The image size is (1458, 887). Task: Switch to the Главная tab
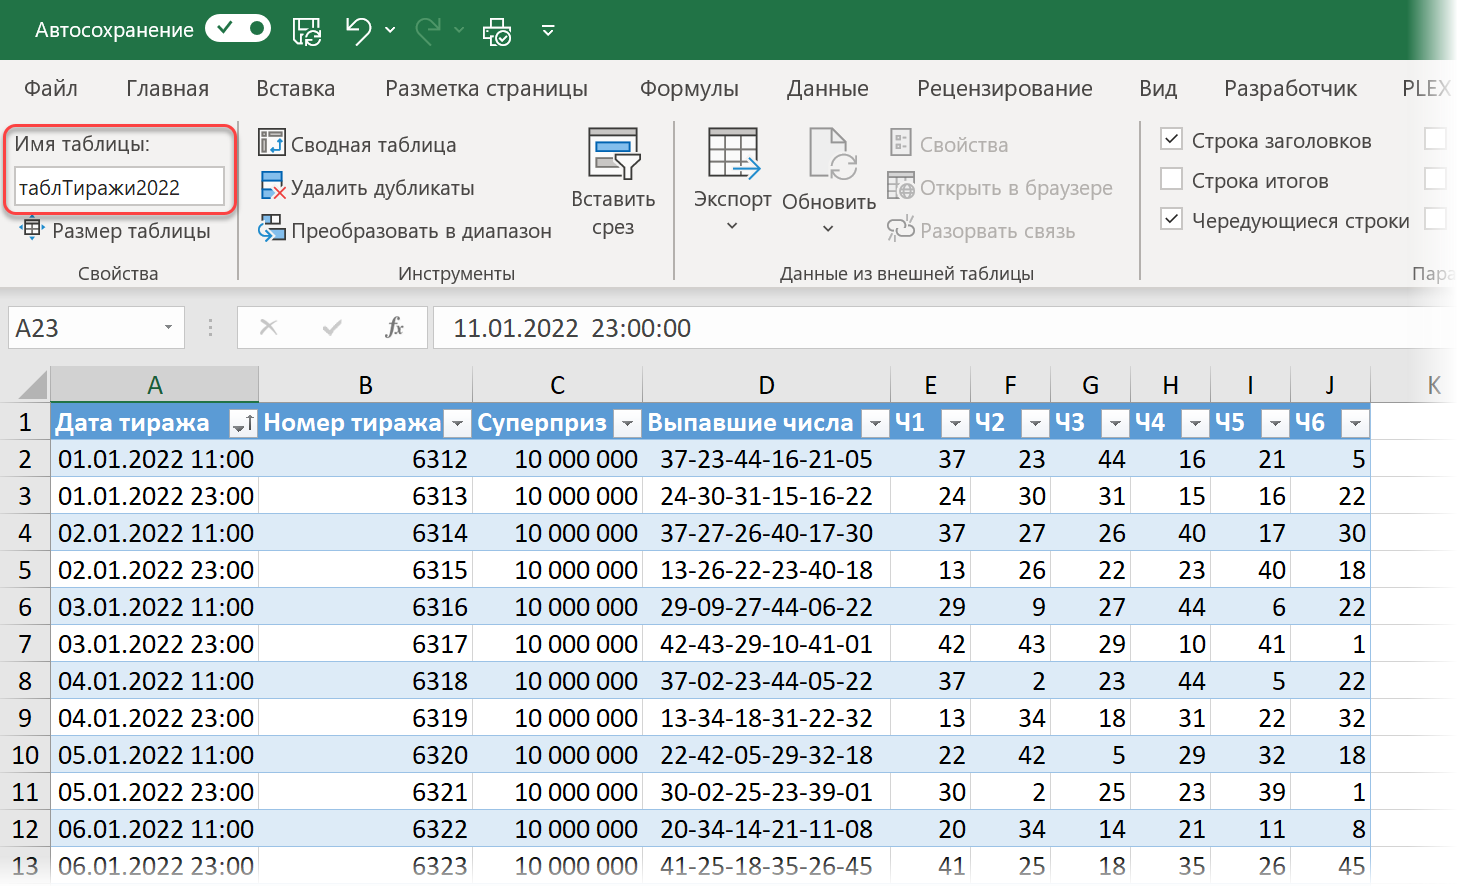tap(167, 88)
